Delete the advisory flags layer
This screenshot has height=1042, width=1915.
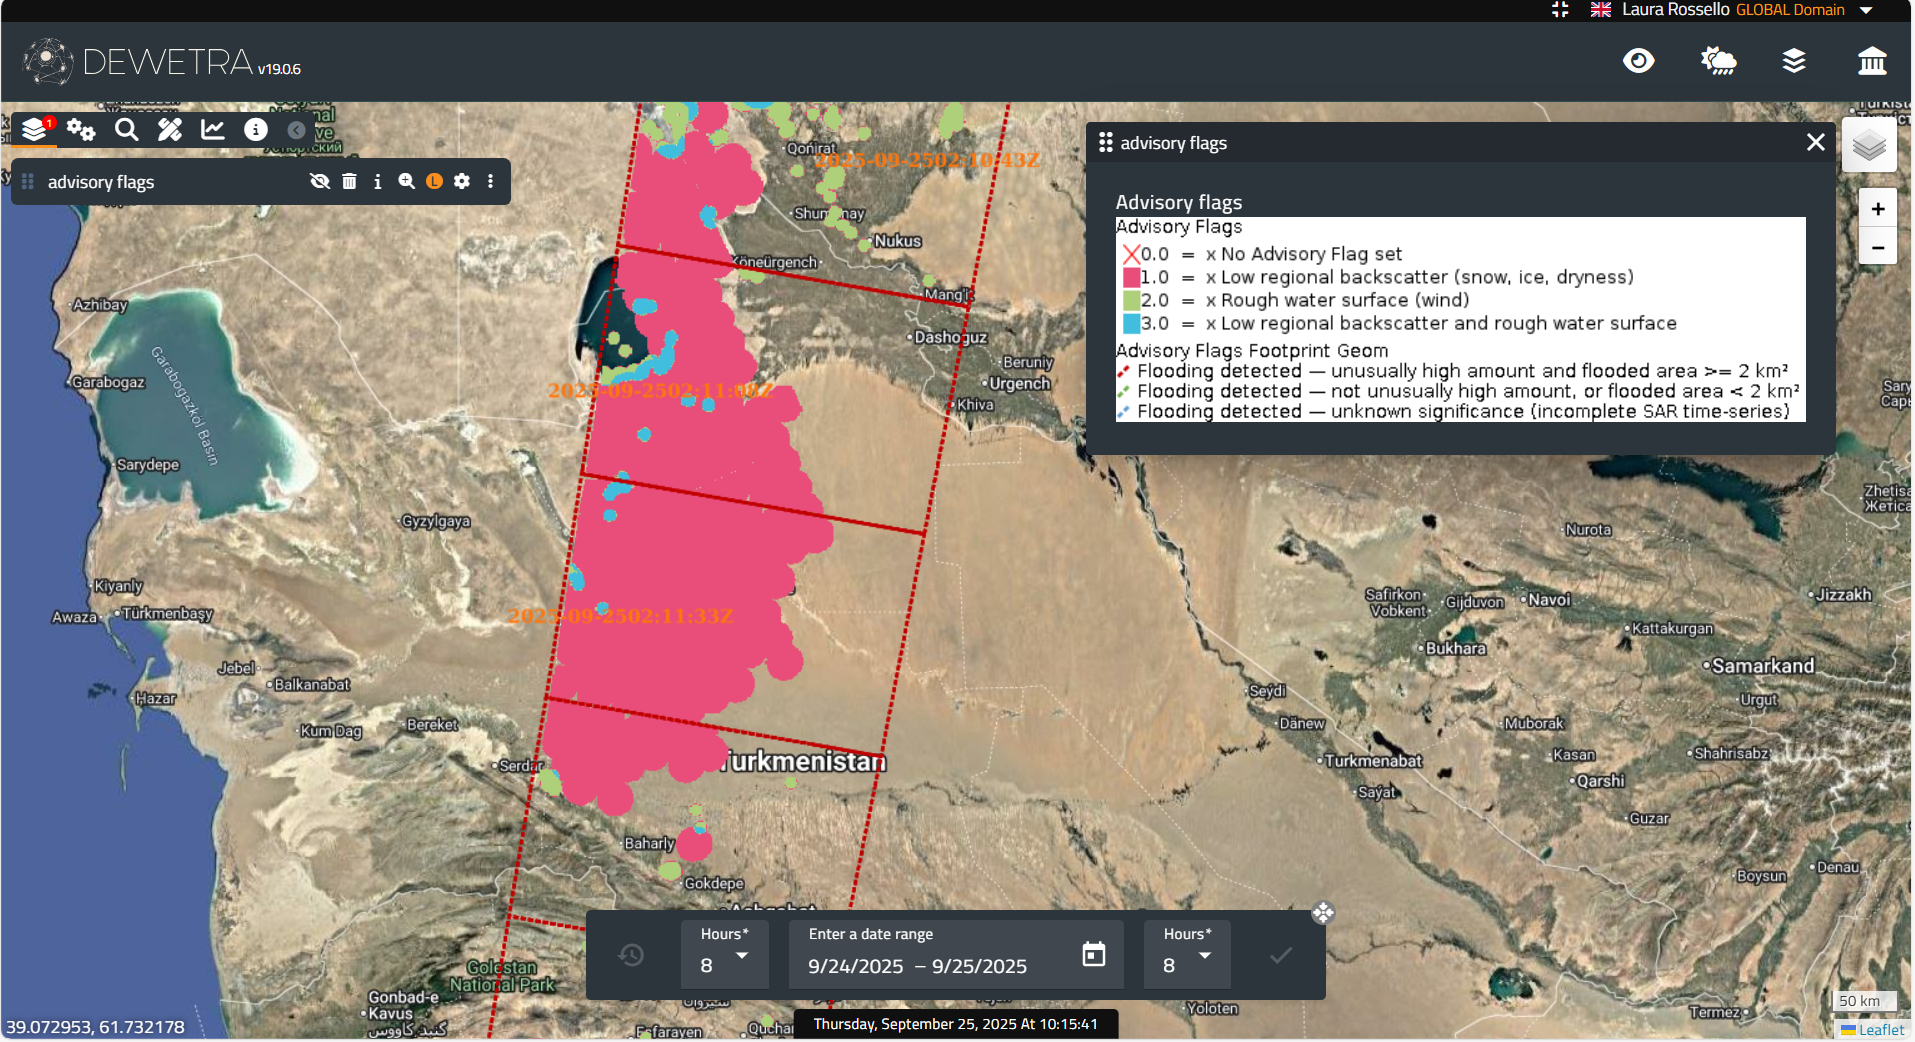[x=349, y=182]
